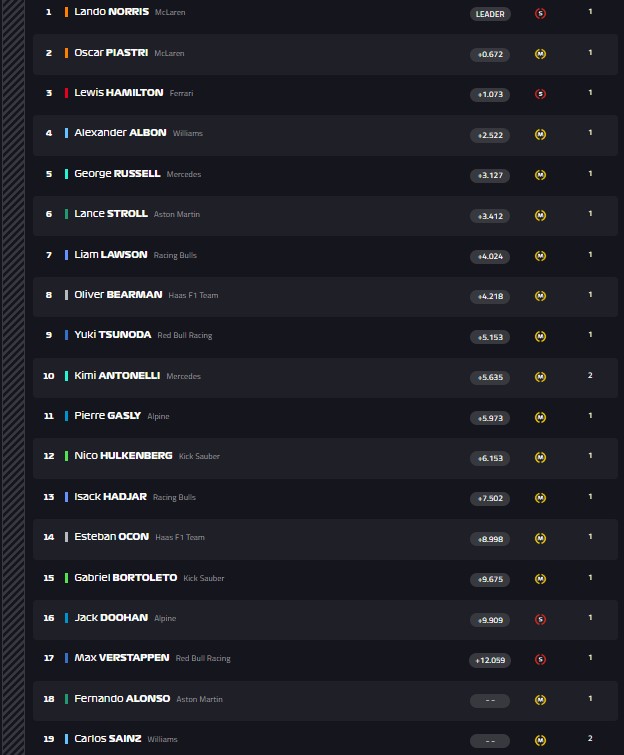
Task: Click the McLaren orange bar beside Norris
Action: click(x=66, y=12)
